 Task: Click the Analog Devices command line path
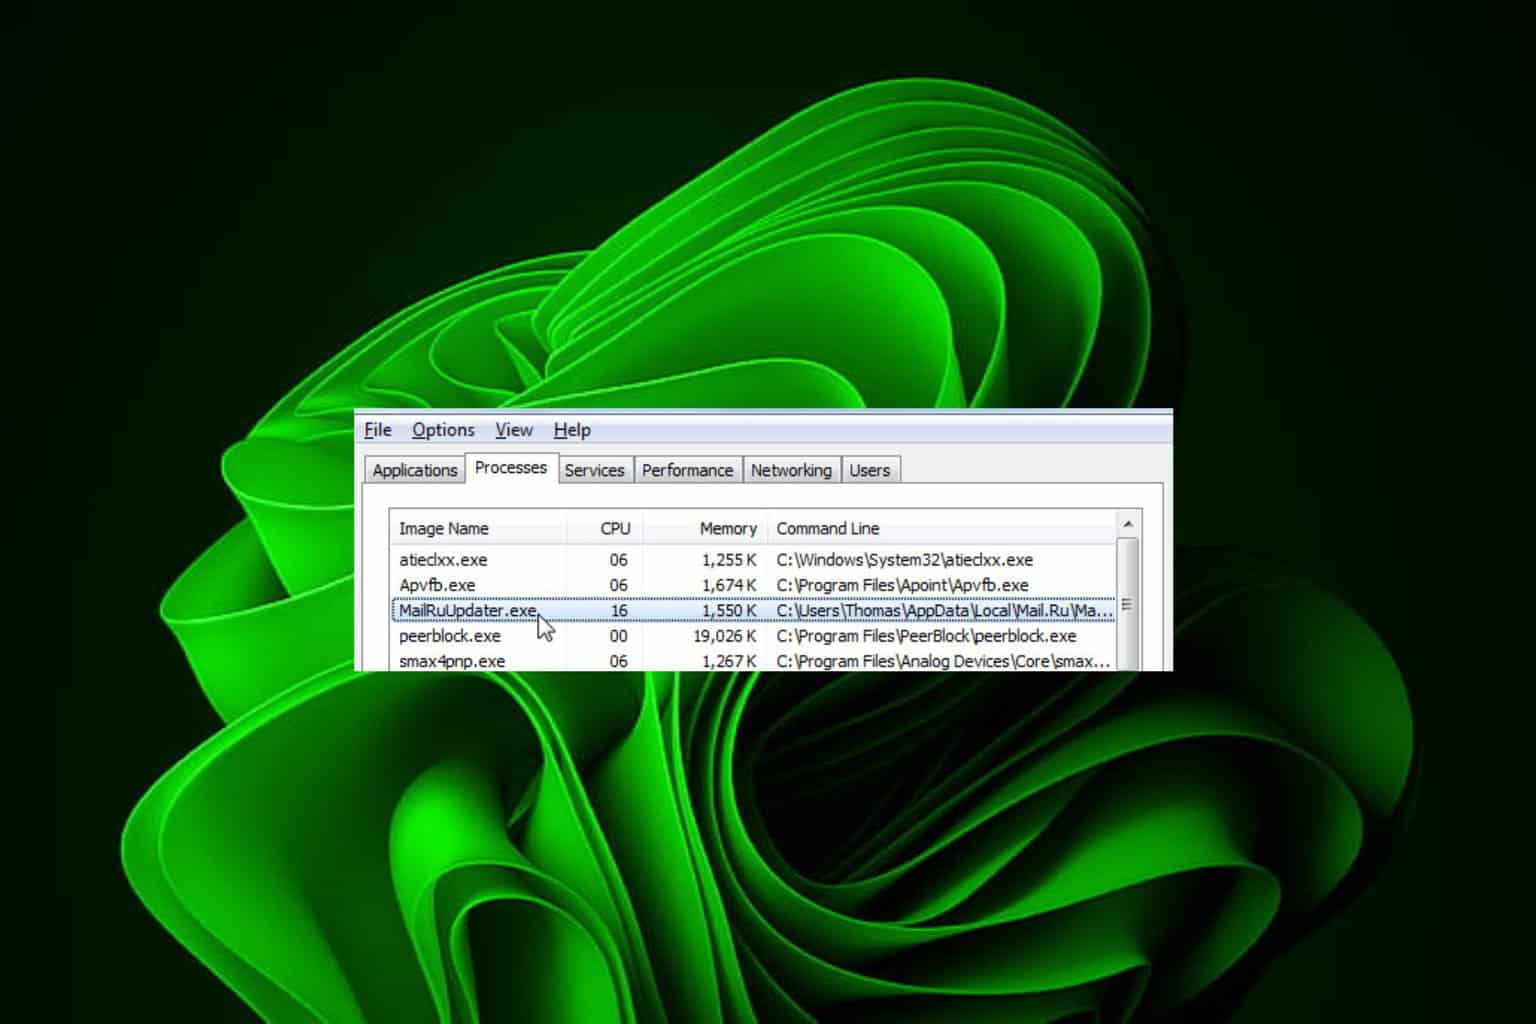[943, 661]
